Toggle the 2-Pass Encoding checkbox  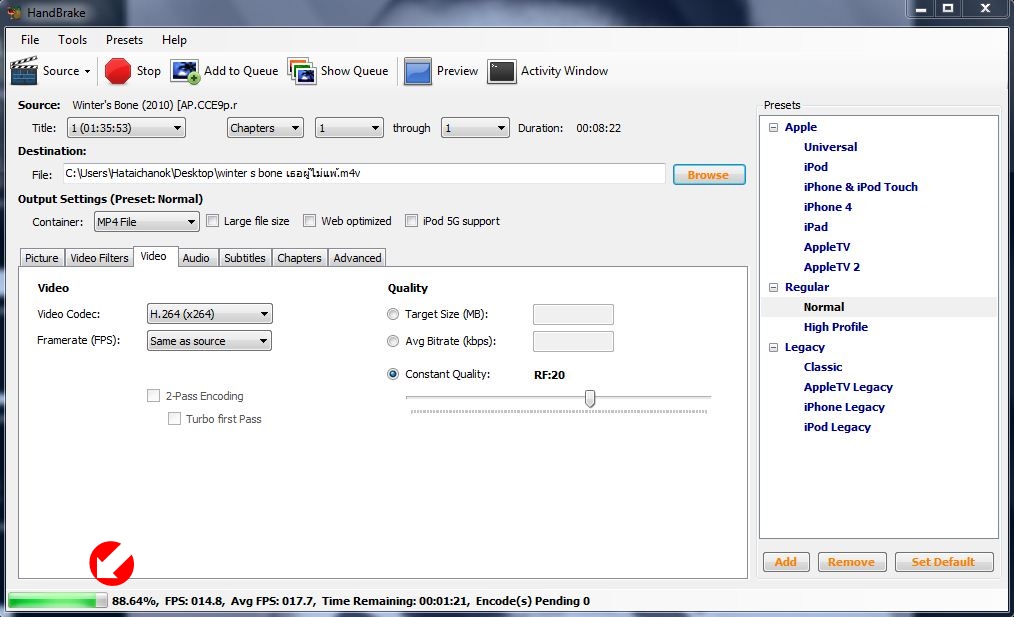pyautogui.click(x=153, y=395)
